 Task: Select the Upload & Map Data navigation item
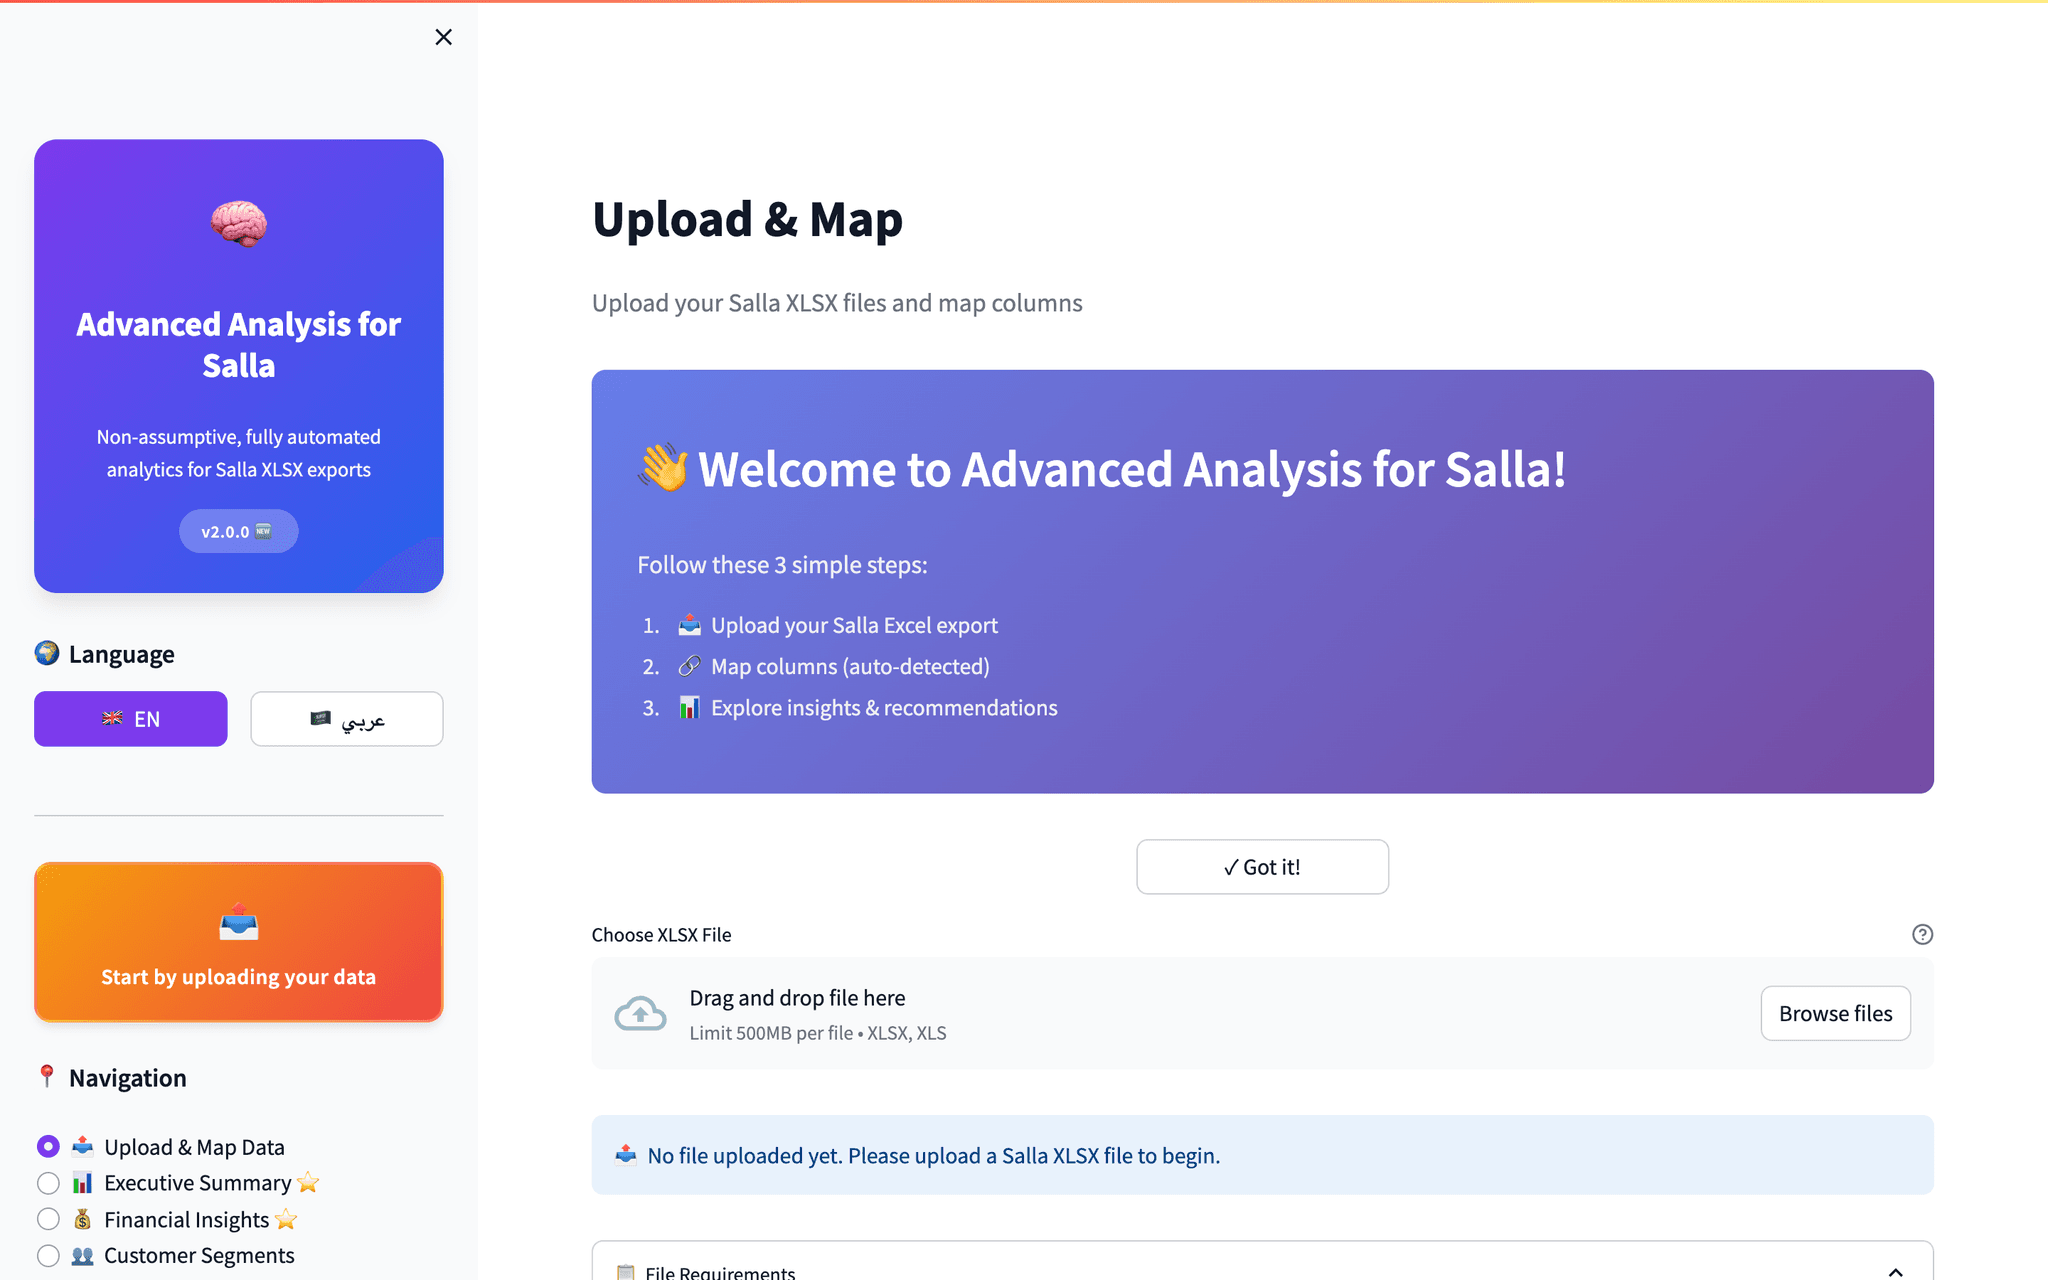click(x=47, y=1146)
